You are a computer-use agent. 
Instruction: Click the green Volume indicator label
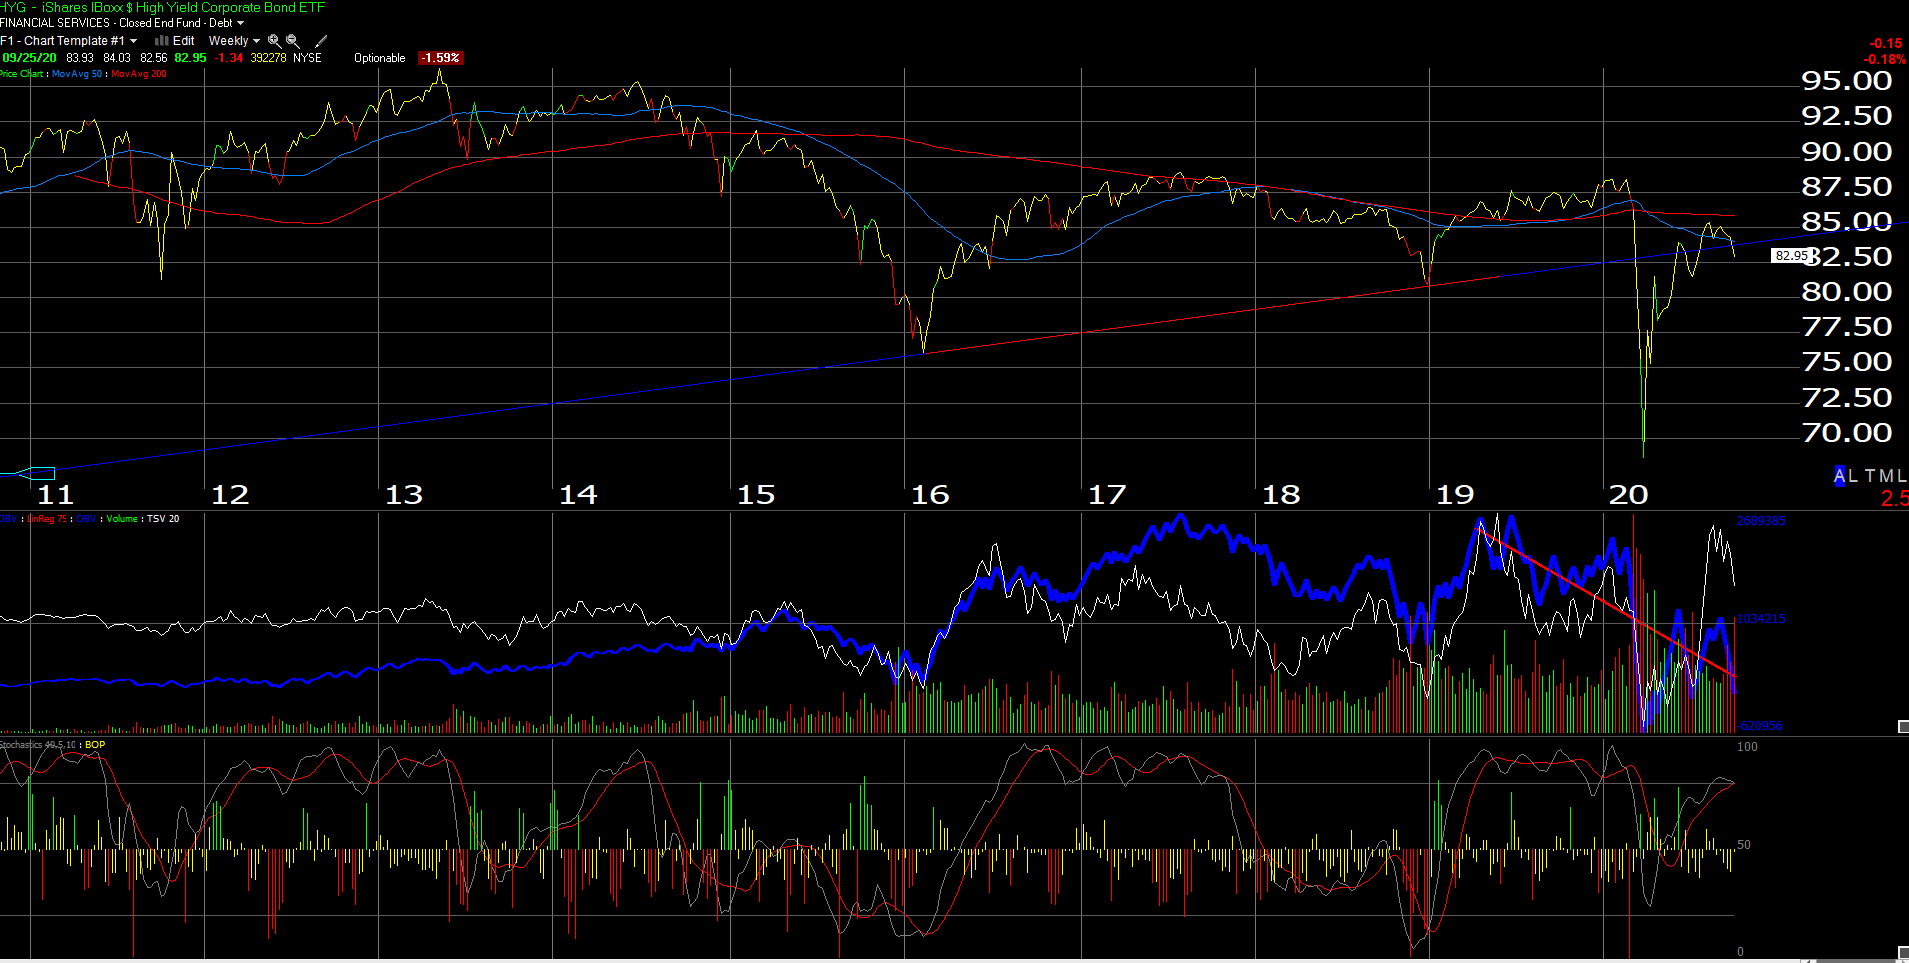click(x=122, y=519)
